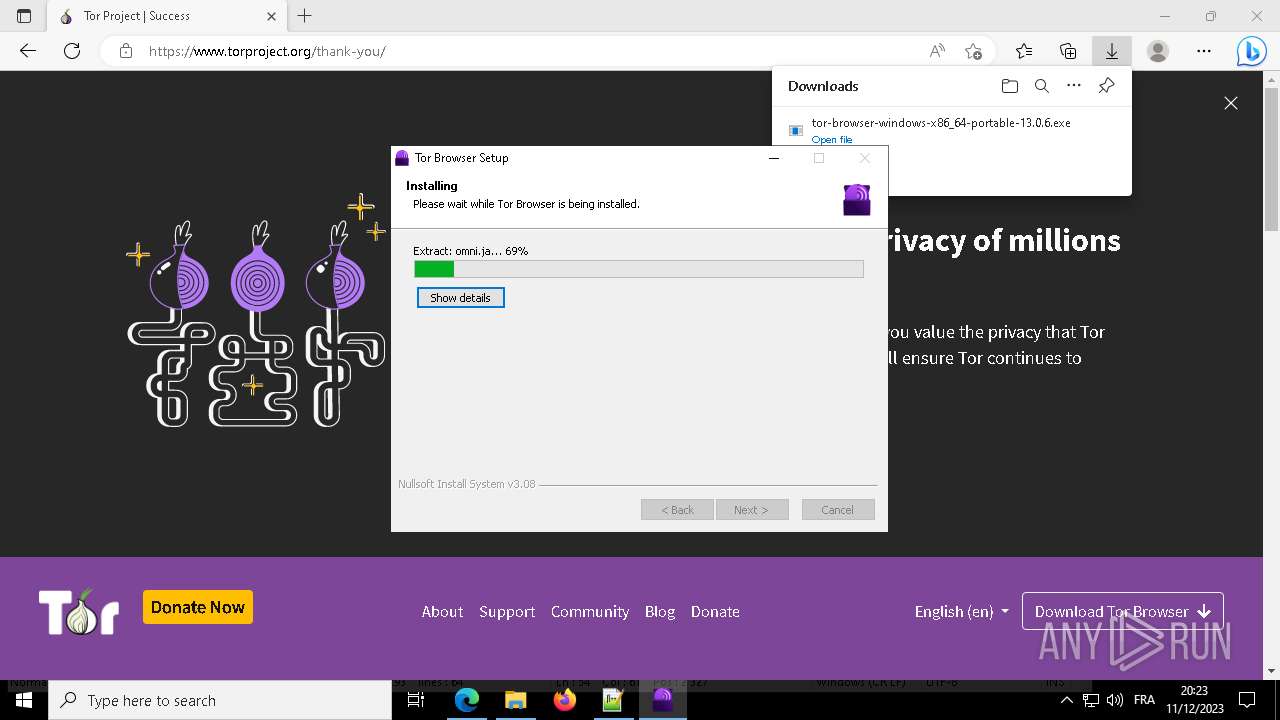Screen dimensions: 1280x720
Task: Select Tor Browser Setup taskbar icon
Action: (x=662, y=700)
